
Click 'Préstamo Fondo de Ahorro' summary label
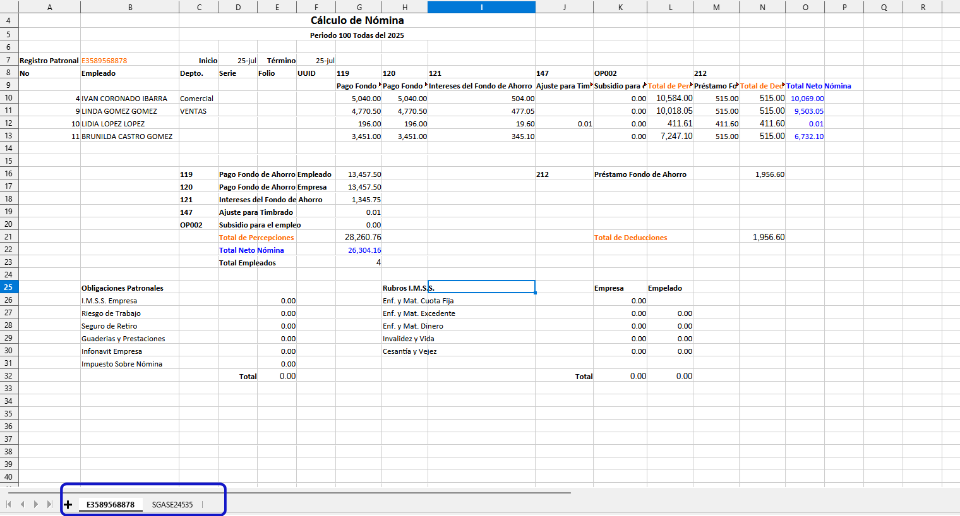(640, 174)
